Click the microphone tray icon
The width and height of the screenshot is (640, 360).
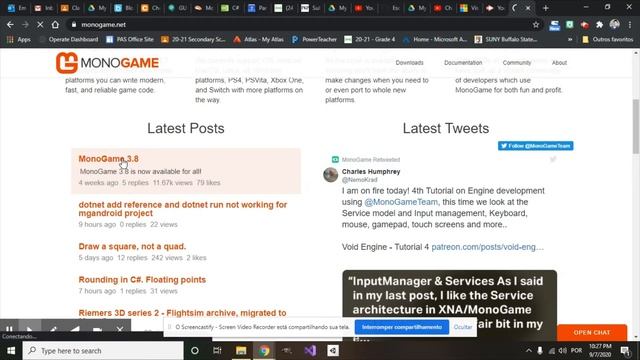point(540,351)
